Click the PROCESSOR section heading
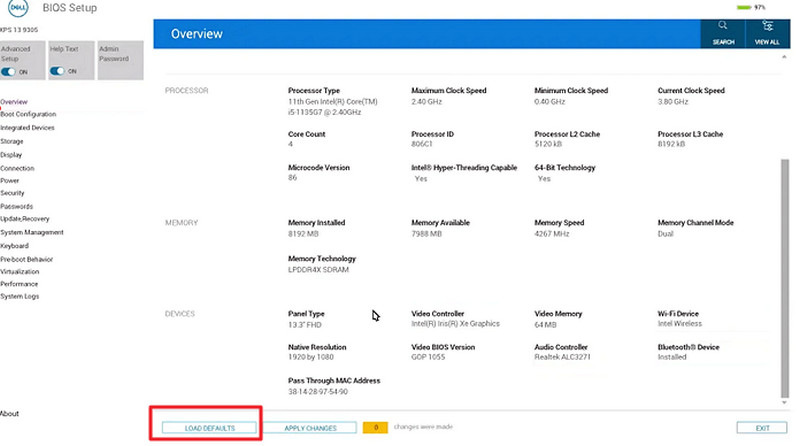The height and width of the screenshot is (446, 800). (x=186, y=90)
